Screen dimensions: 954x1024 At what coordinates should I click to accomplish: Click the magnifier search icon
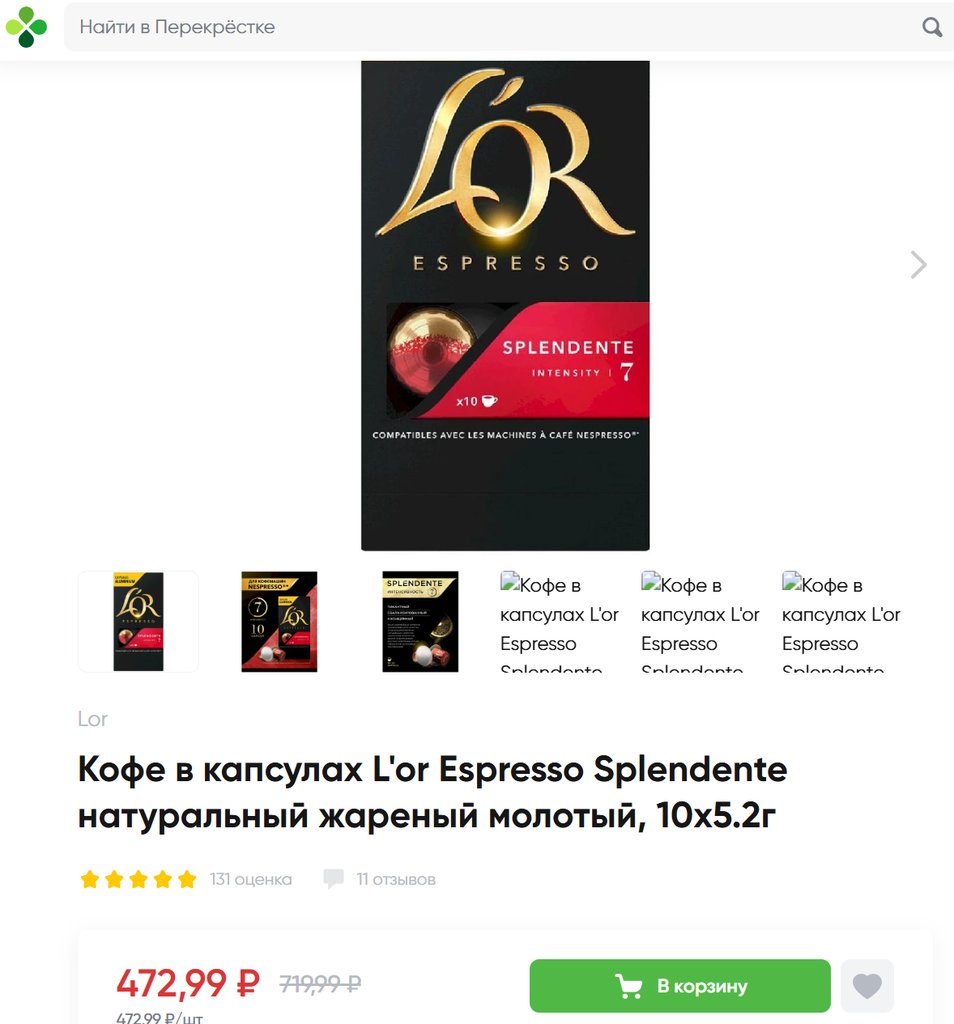932,27
